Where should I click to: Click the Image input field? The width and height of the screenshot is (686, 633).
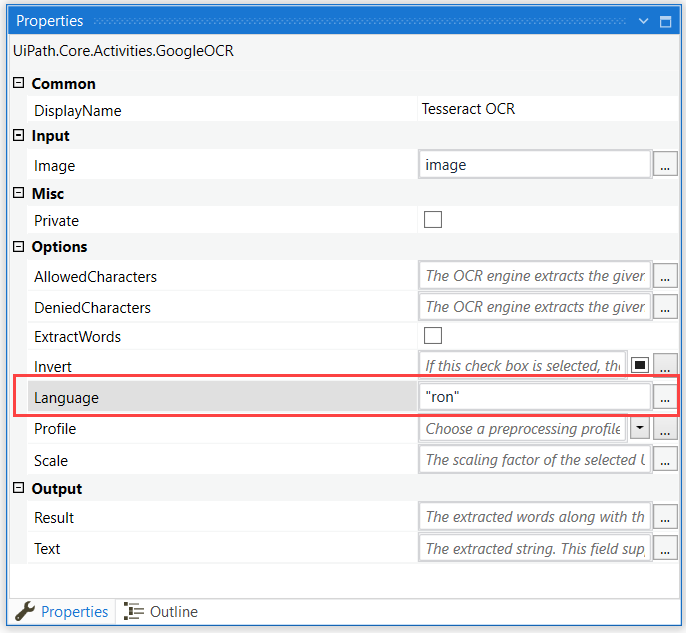point(534,165)
